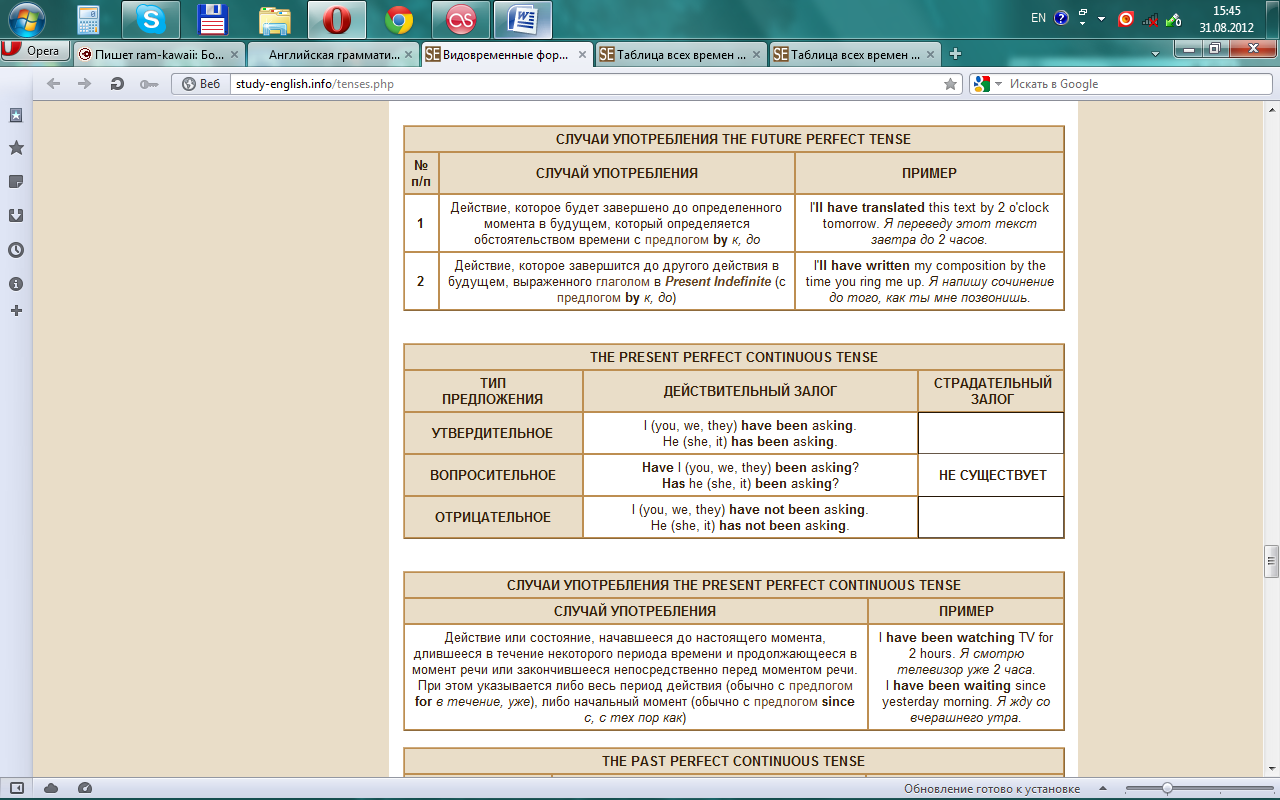This screenshot has height=800, width=1280.
Task: Toggle the sidebar panel from status bar
Action: tap(16, 788)
